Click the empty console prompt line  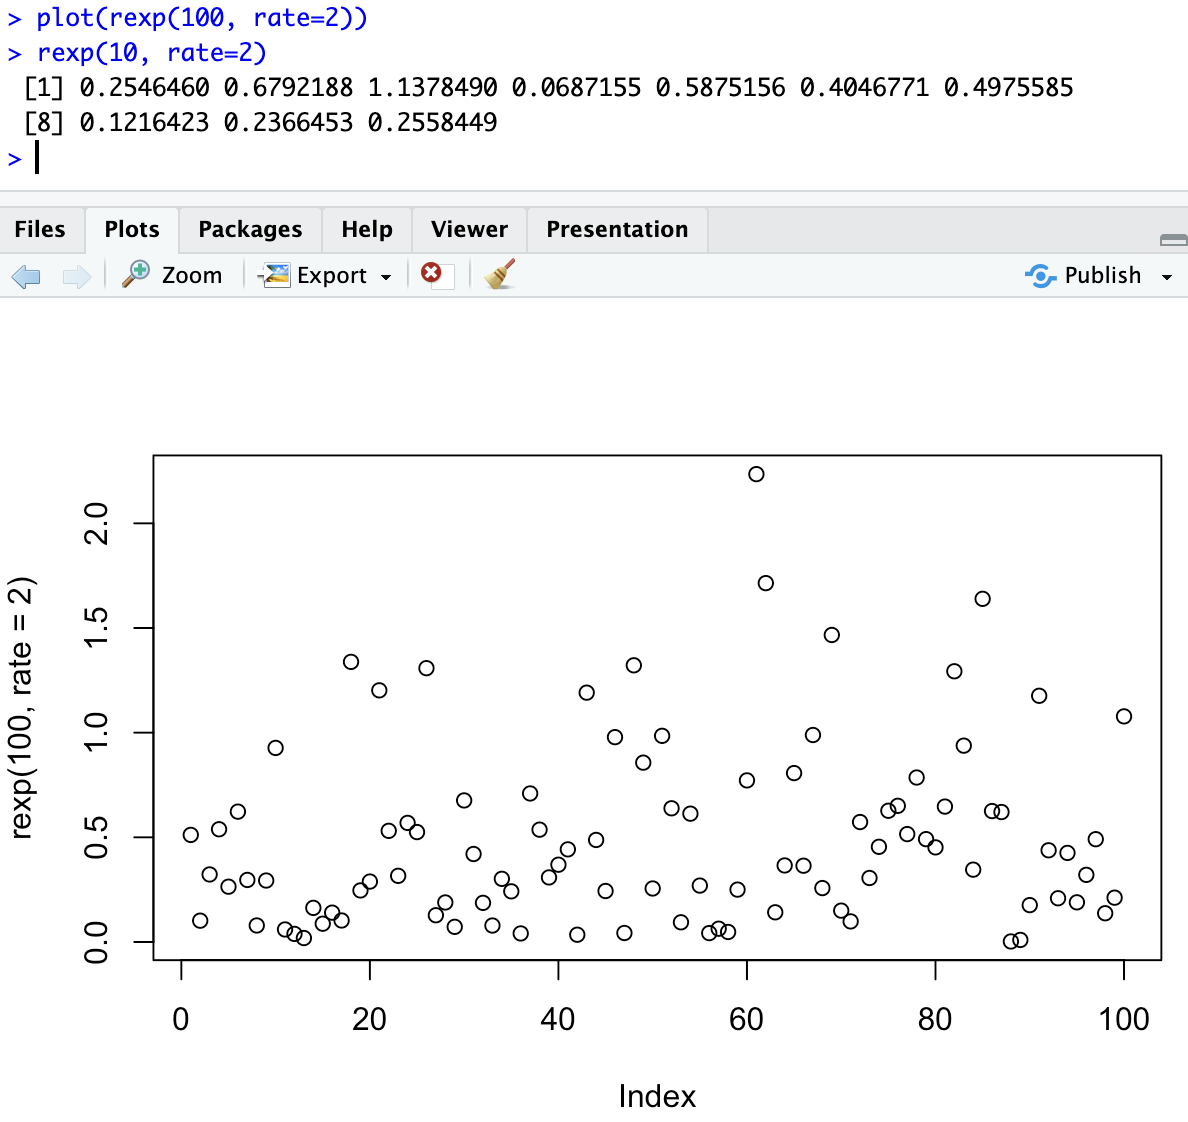pos(300,158)
